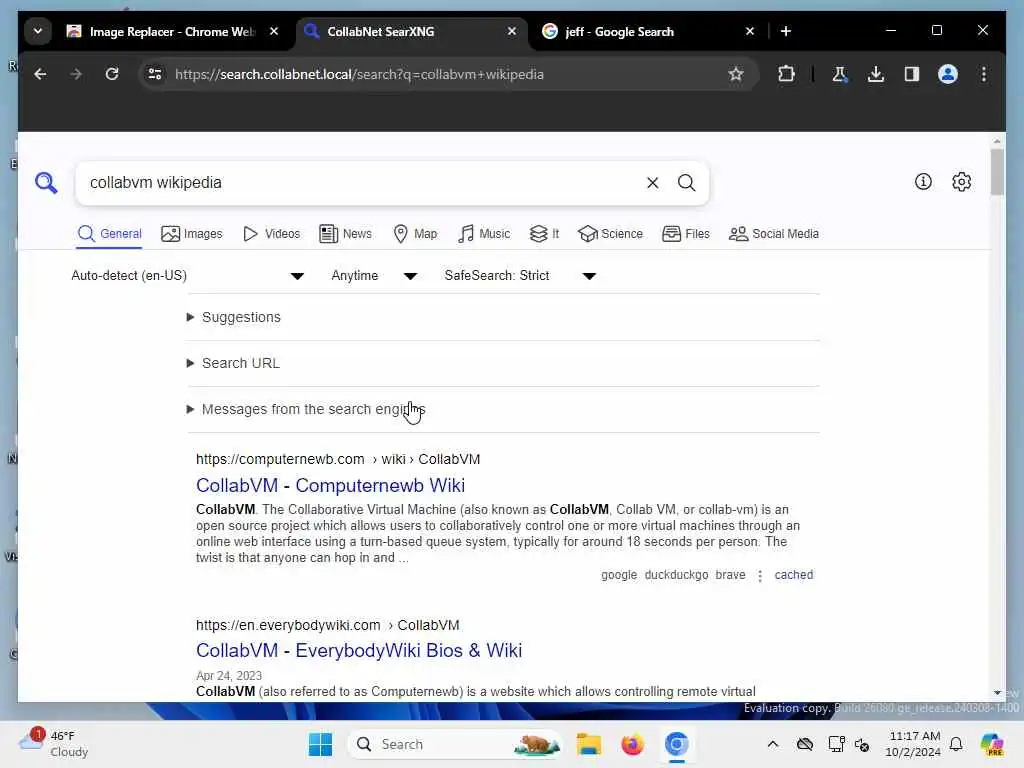Open Firefox from taskbar
Viewport: 1024px width, 768px height.
[632, 744]
